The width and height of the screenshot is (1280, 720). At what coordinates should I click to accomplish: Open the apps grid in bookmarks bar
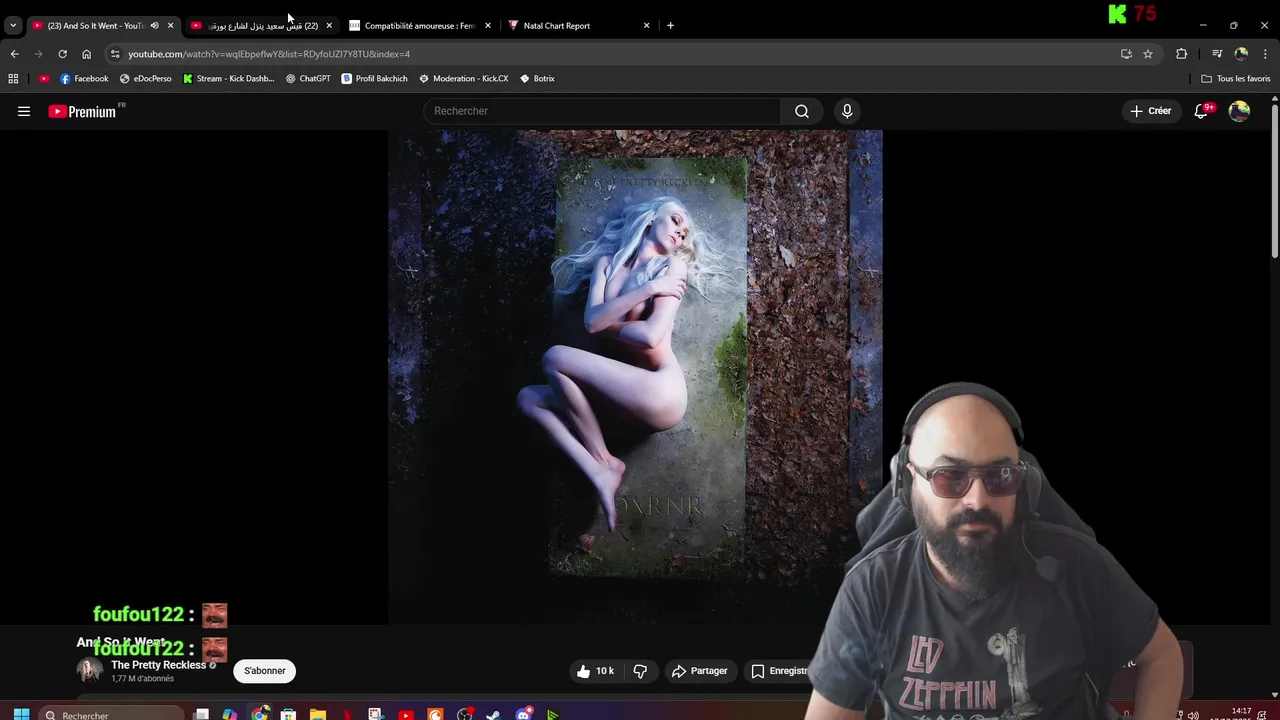coord(13,78)
